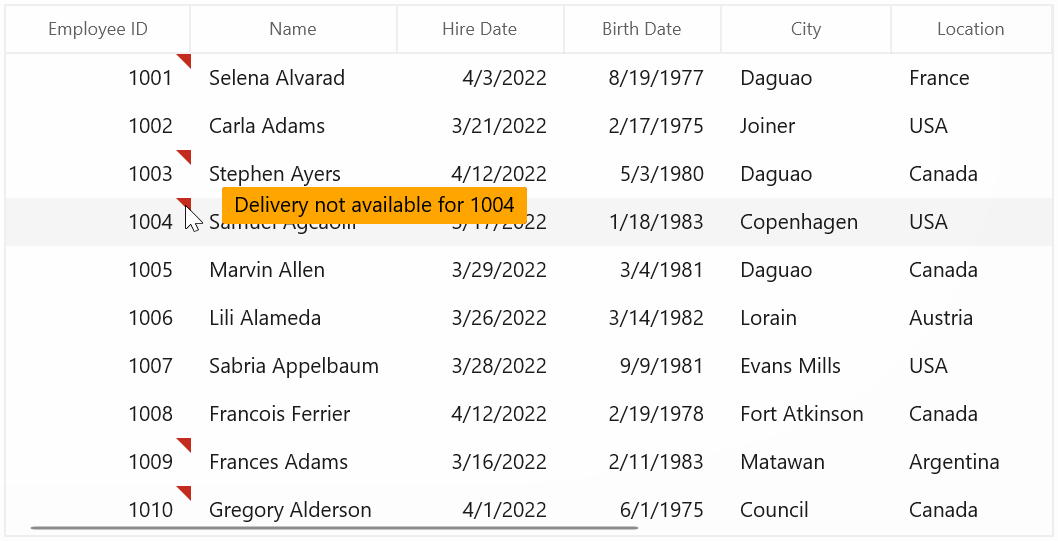Sort by the Employee ID column header
This screenshot has height=541, width=1058.
[x=98, y=29]
